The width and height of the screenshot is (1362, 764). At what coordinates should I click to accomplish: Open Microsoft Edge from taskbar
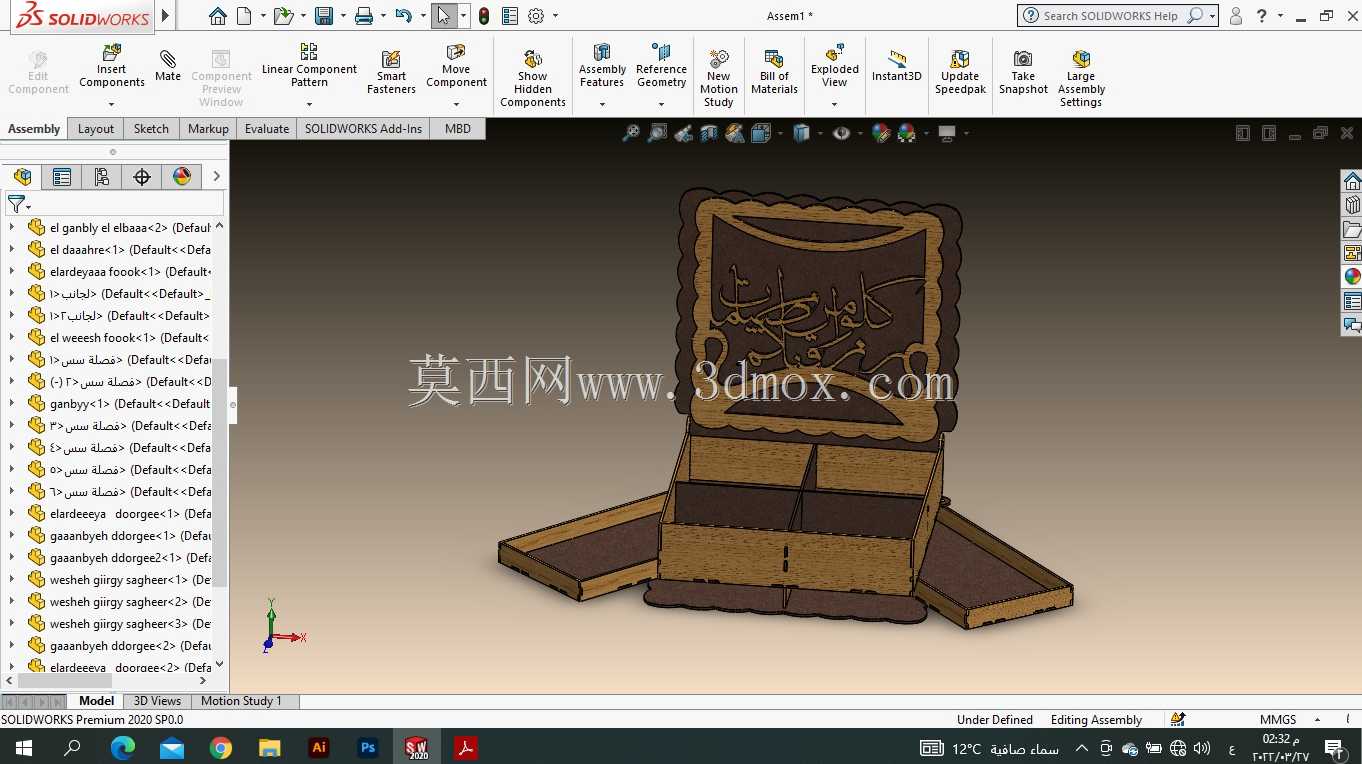click(123, 747)
